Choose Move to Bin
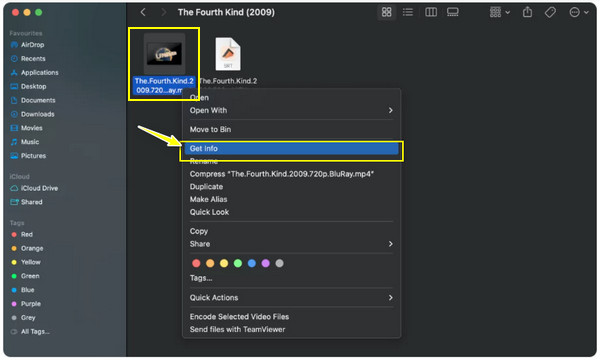Screen dimensions: 600x361 click(291, 129)
